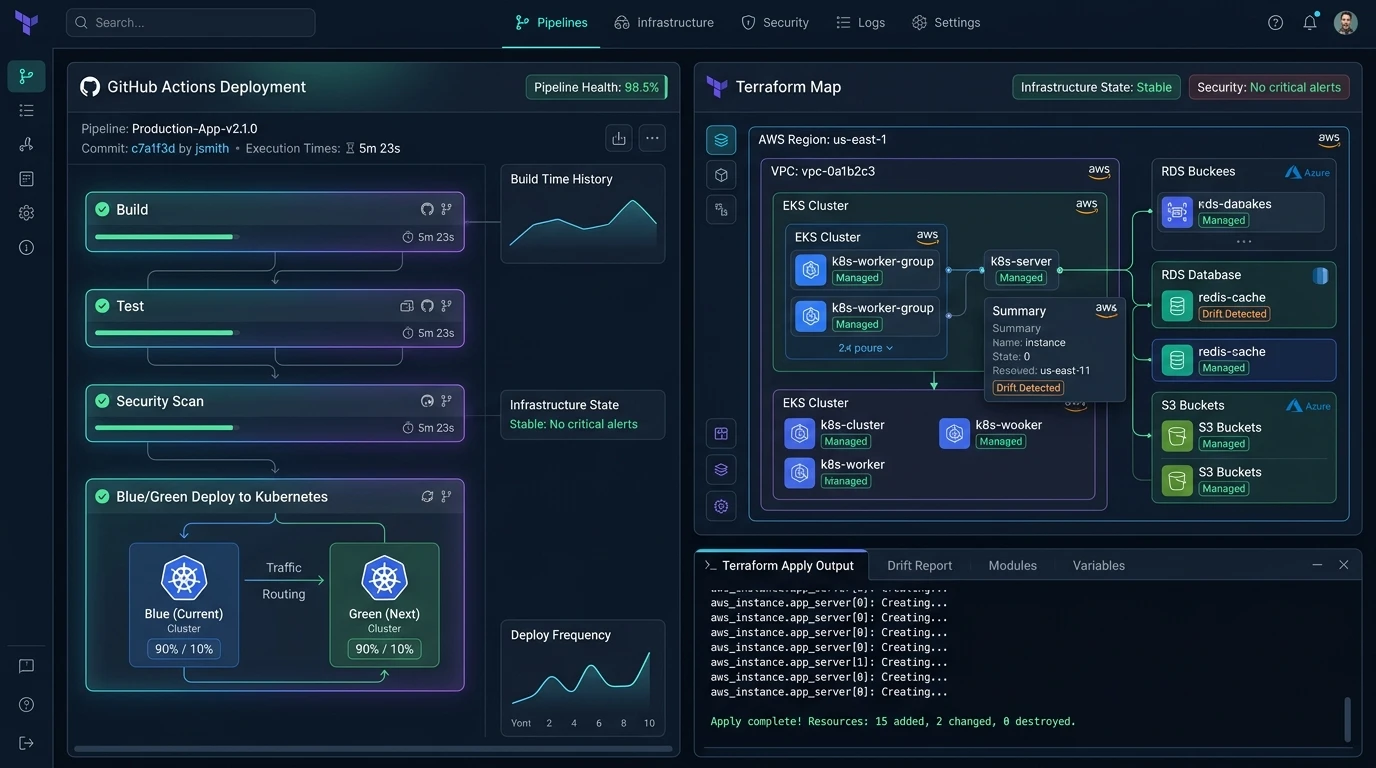Switch to the Security tab
This screenshot has height=768, width=1376.
[775, 22]
